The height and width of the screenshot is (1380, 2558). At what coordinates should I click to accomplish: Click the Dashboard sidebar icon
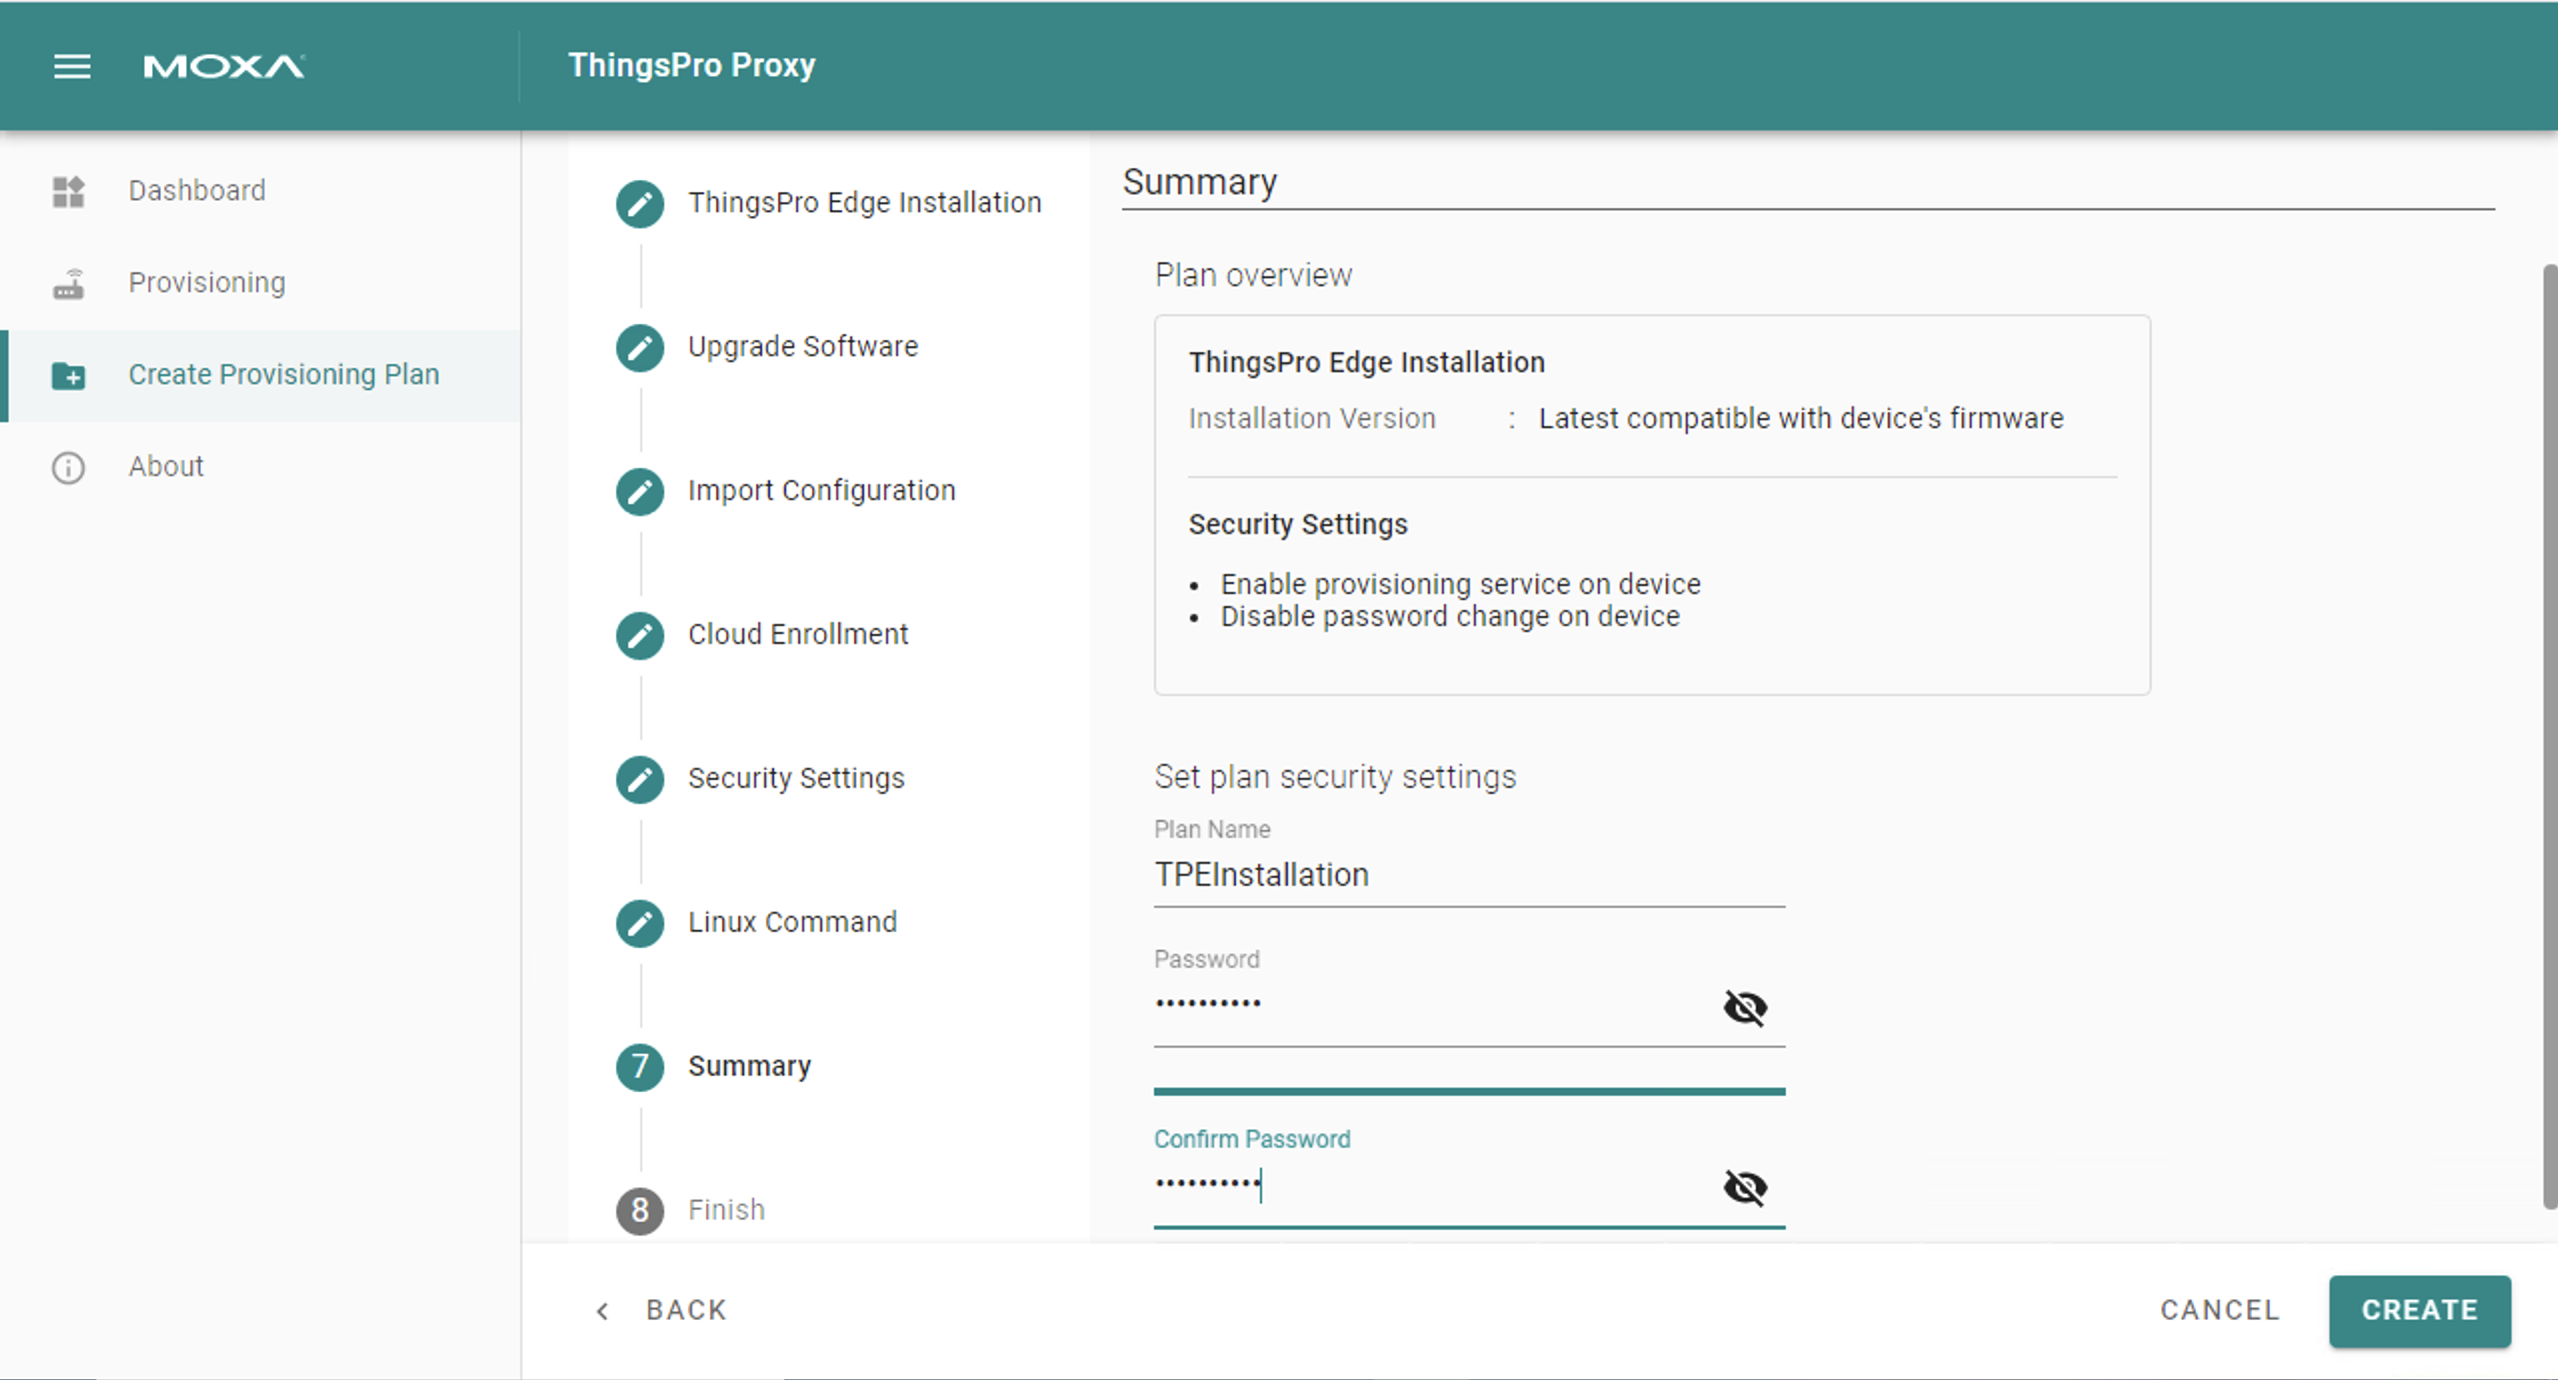tap(68, 190)
